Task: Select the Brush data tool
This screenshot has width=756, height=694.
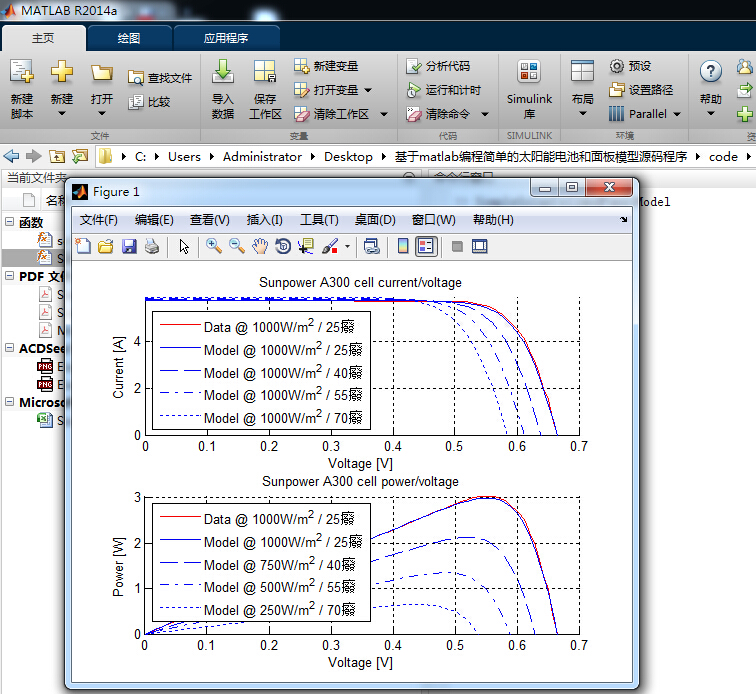Action: pyautogui.click(x=330, y=246)
